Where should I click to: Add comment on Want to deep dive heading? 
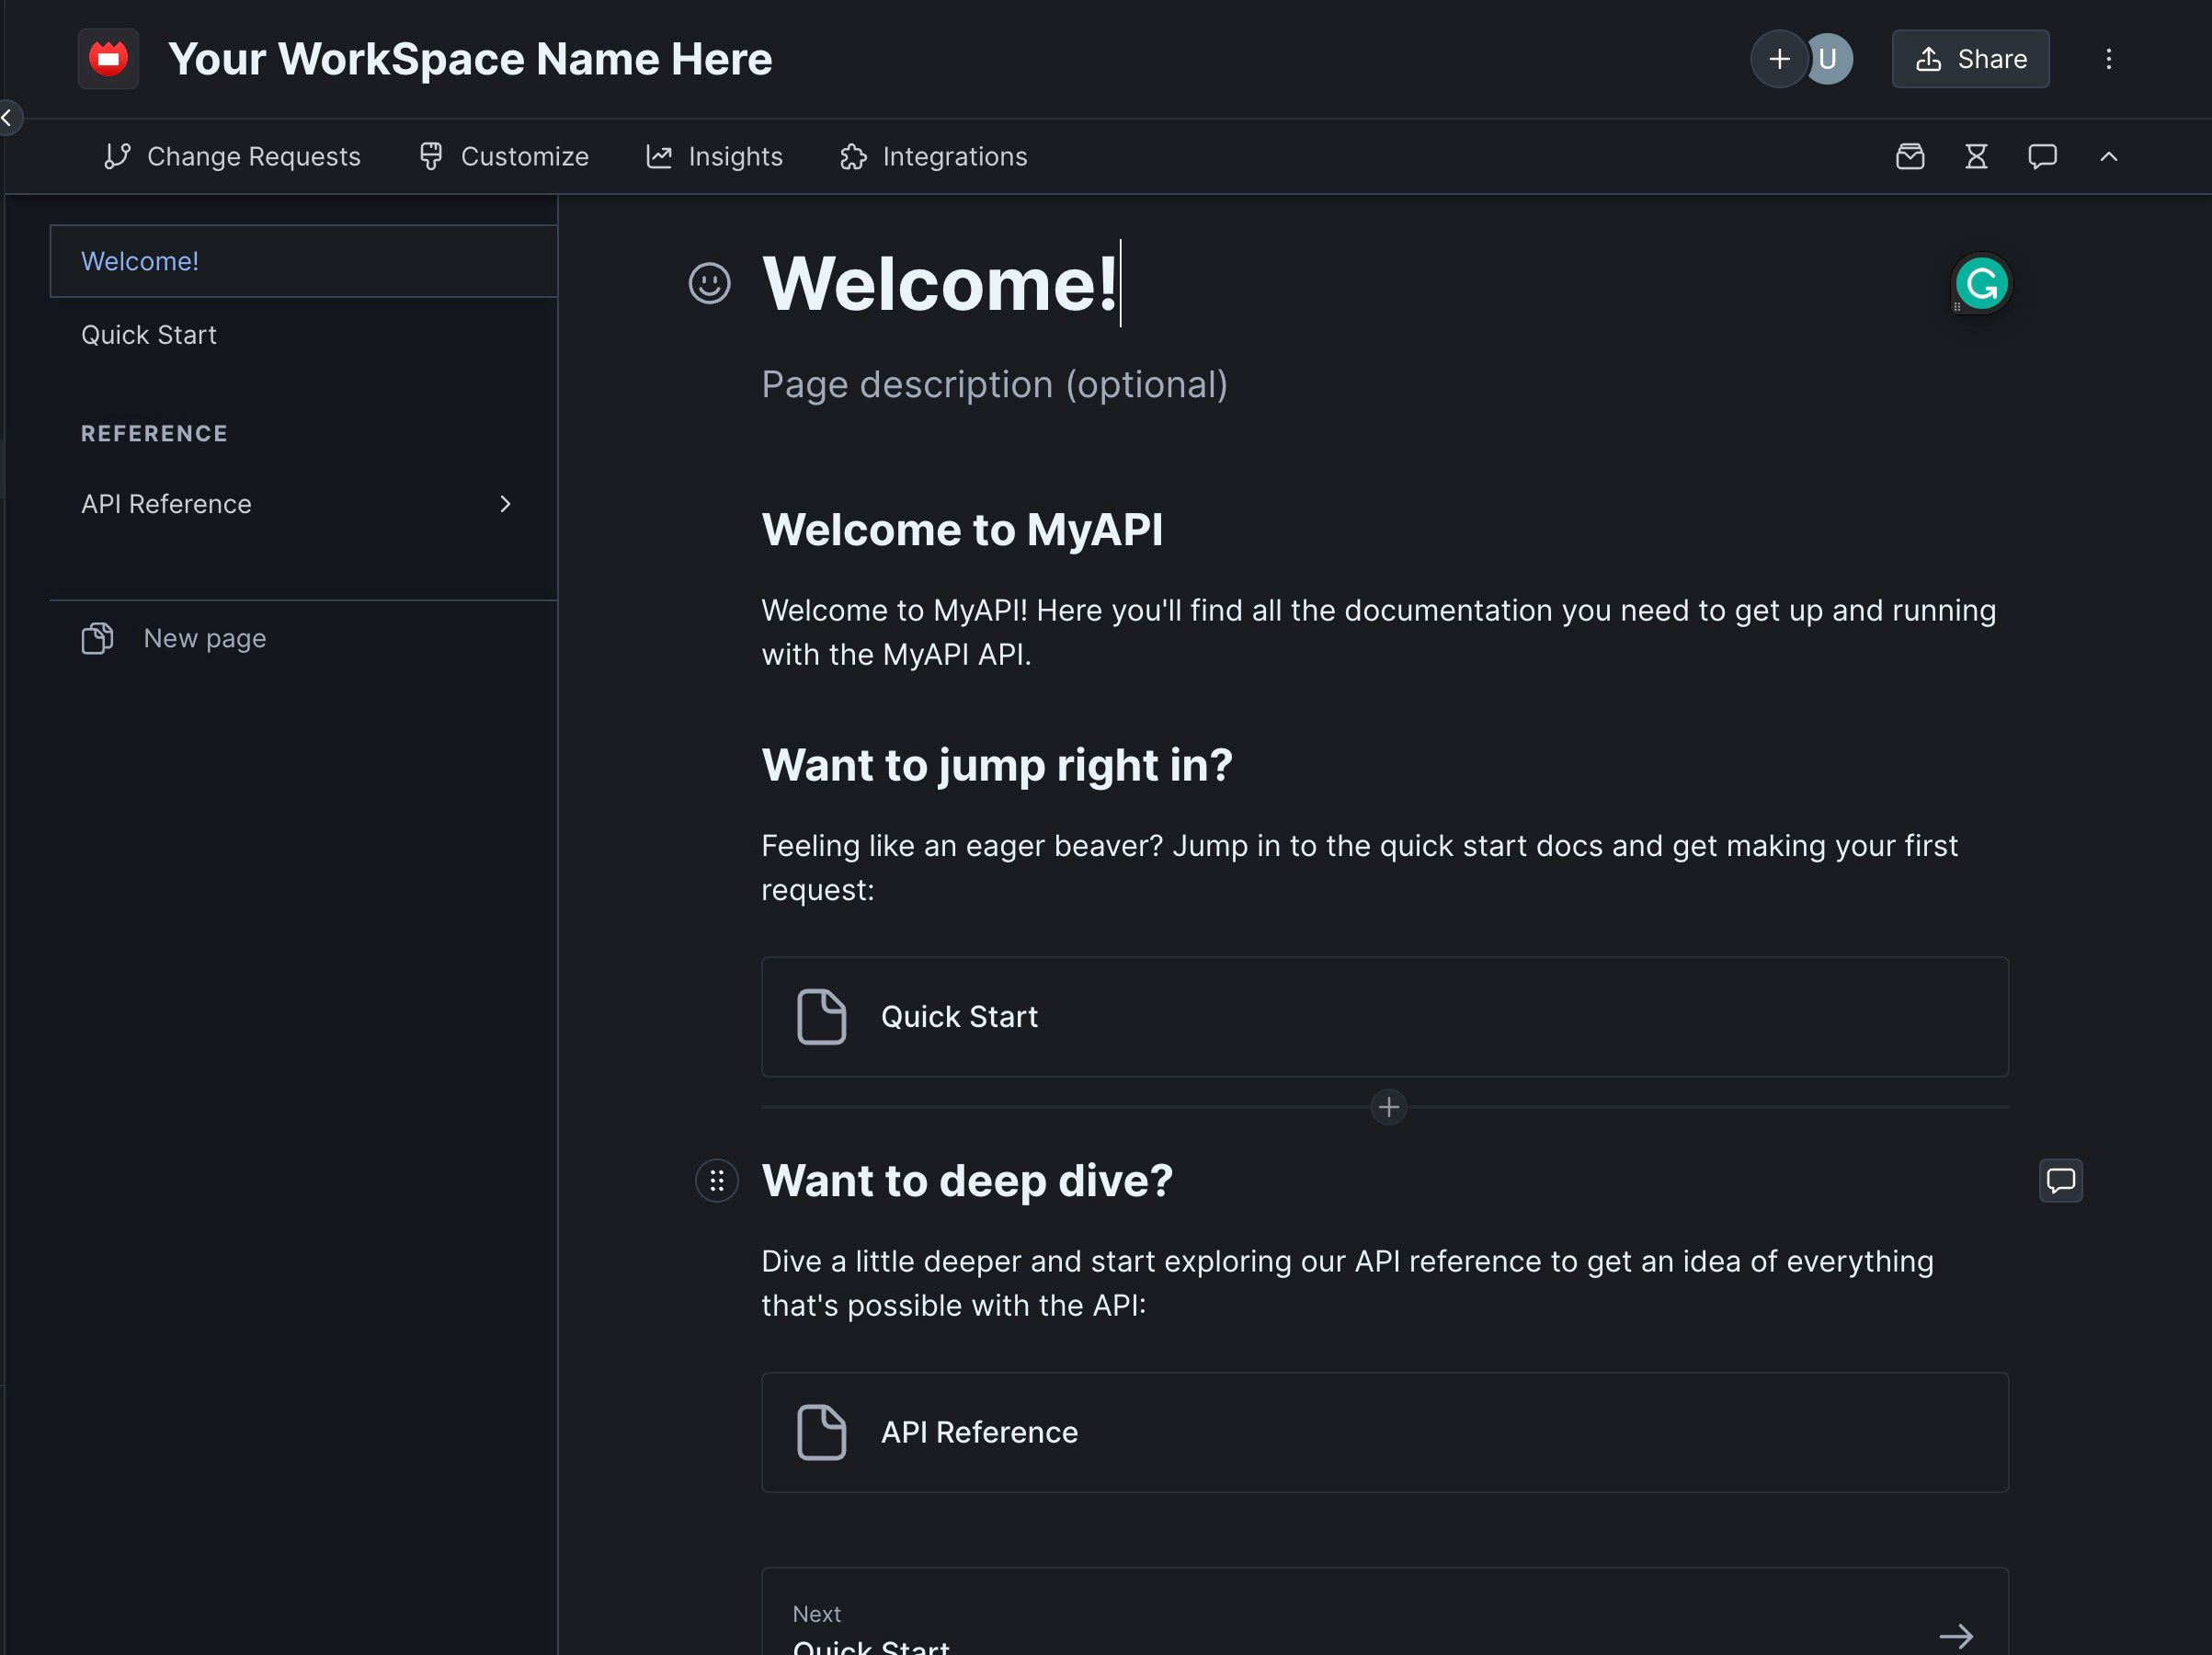[x=2060, y=1181]
